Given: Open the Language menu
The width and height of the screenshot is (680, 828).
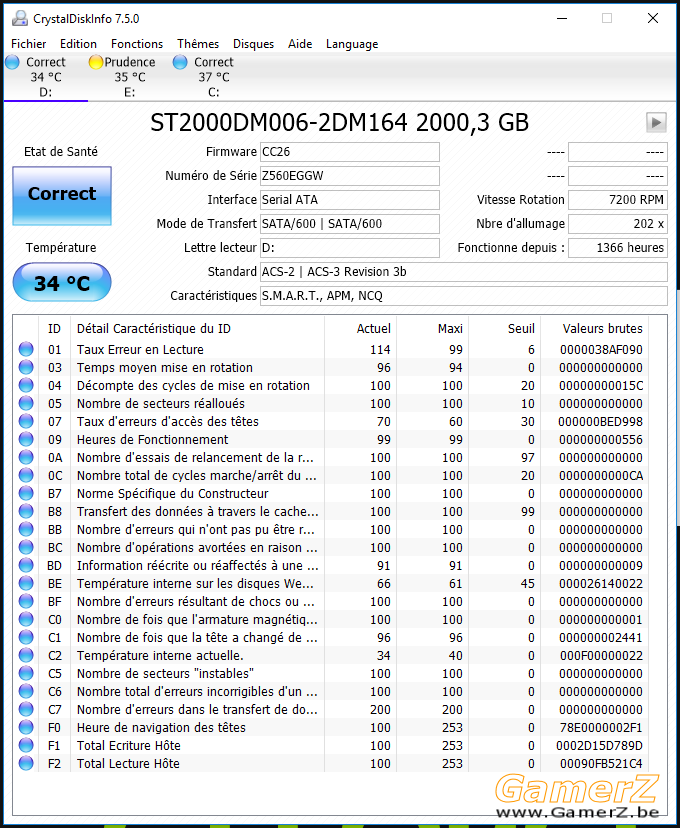Looking at the screenshot, I should click(x=352, y=44).
